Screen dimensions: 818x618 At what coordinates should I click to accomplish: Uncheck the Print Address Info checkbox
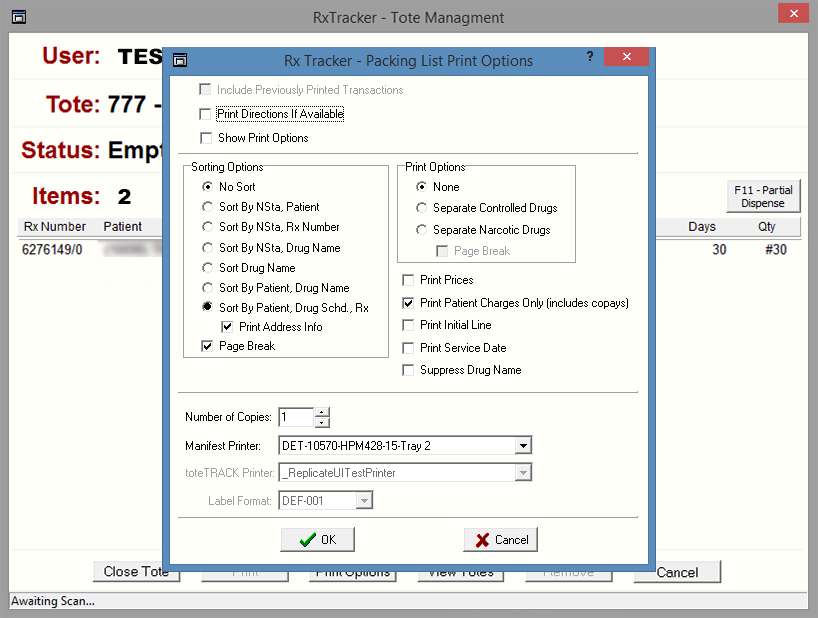point(227,327)
